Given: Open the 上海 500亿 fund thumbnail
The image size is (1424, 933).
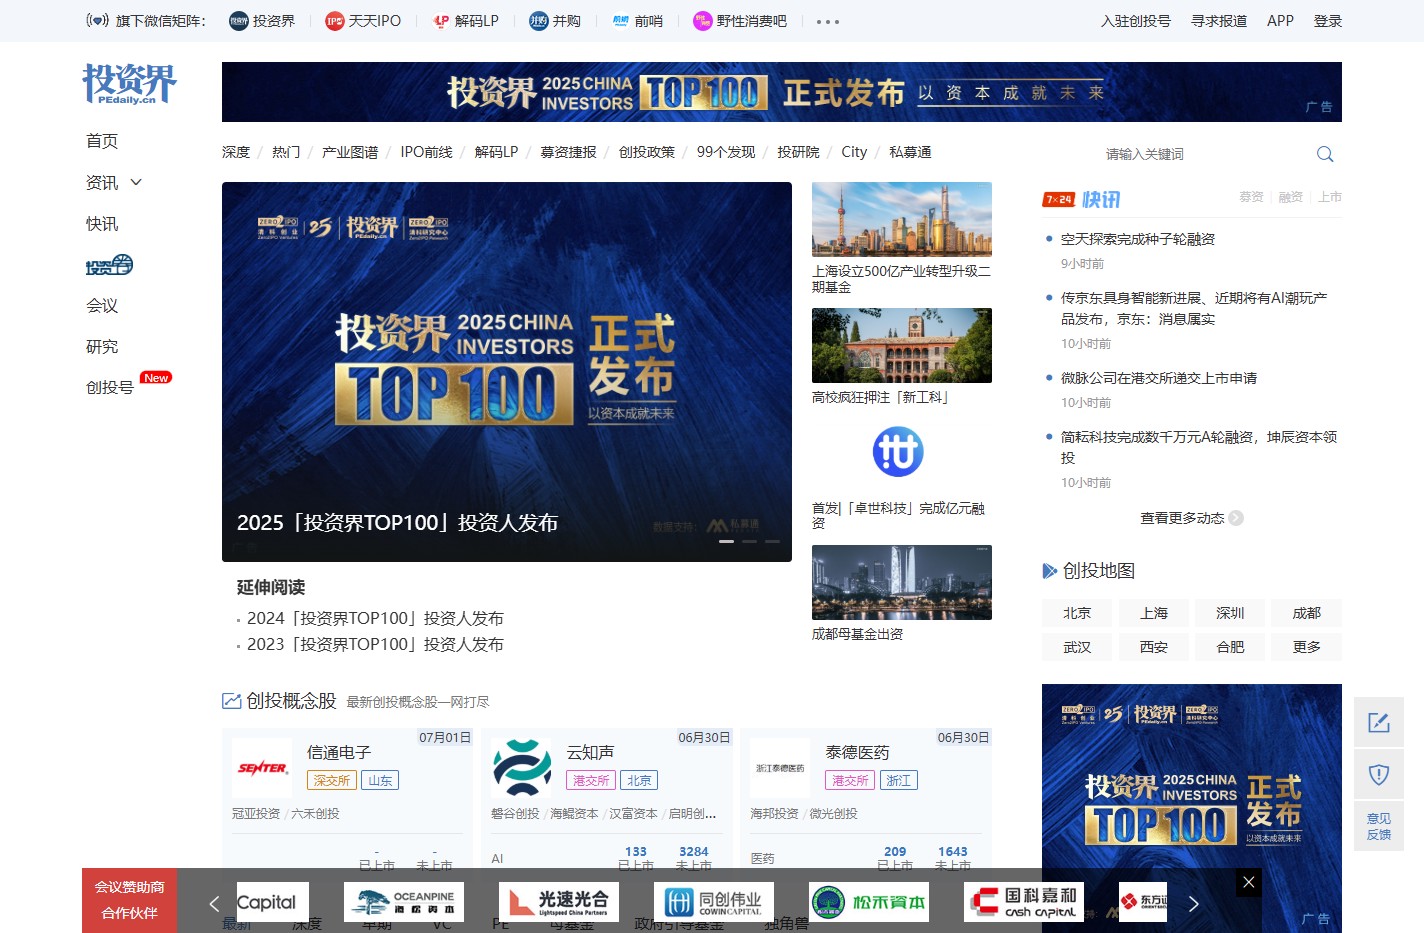Looking at the screenshot, I should 902,219.
